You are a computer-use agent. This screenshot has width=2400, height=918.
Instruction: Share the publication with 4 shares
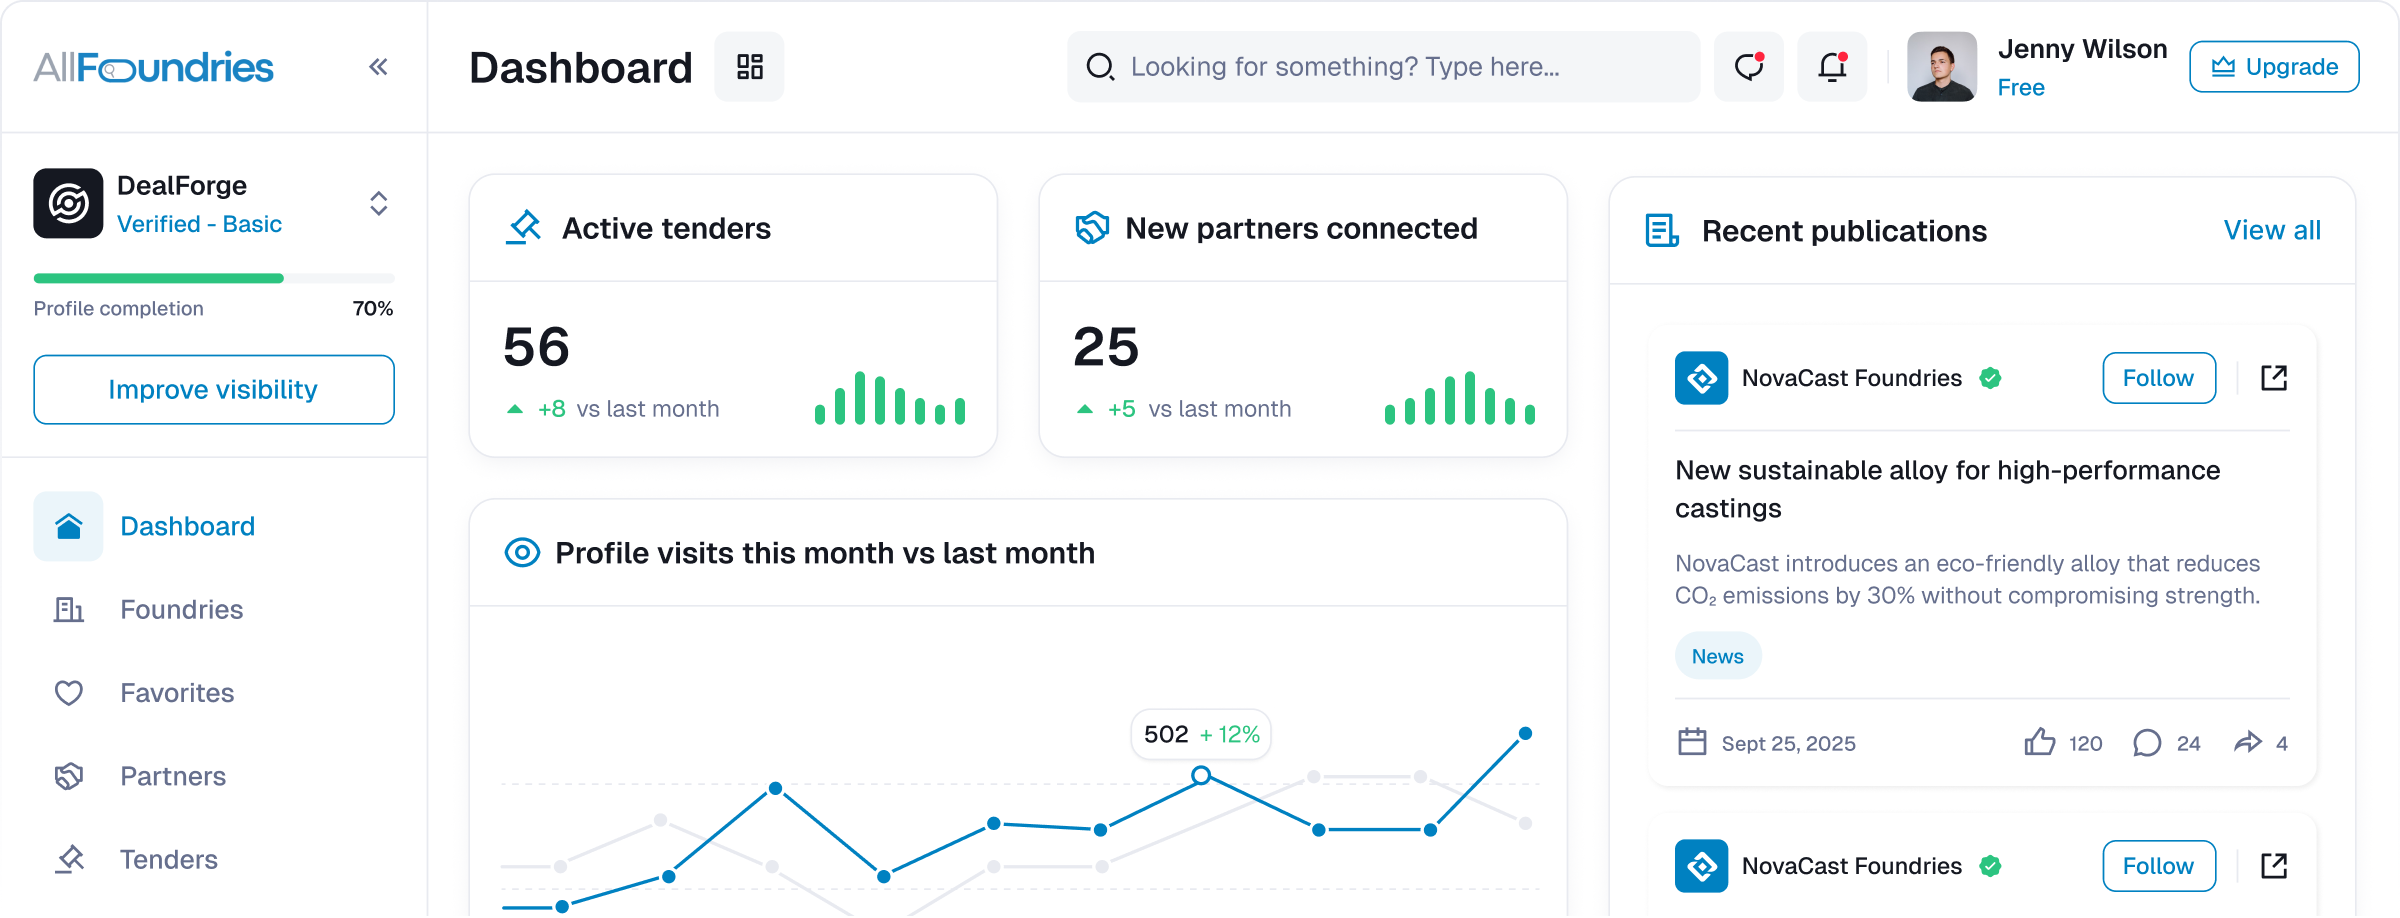tap(2247, 742)
